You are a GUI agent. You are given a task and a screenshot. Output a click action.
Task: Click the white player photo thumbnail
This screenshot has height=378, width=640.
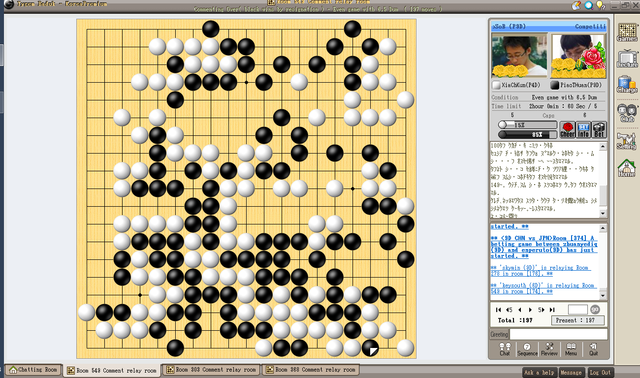pyautogui.click(x=519, y=56)
